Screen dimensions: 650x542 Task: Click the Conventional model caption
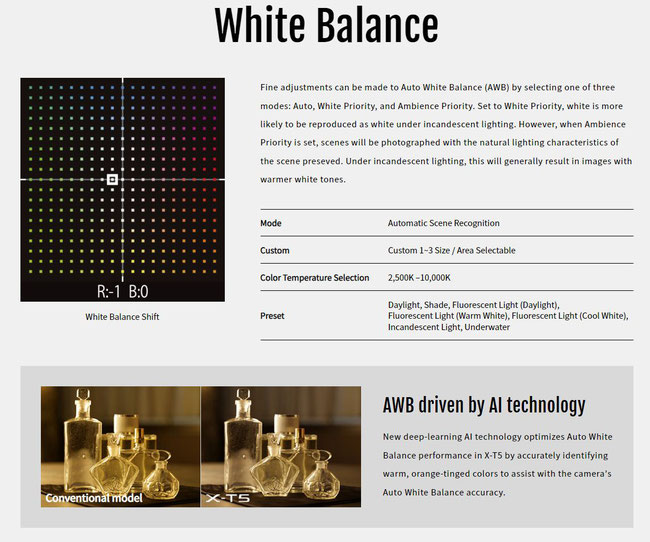tap(94, 498)
